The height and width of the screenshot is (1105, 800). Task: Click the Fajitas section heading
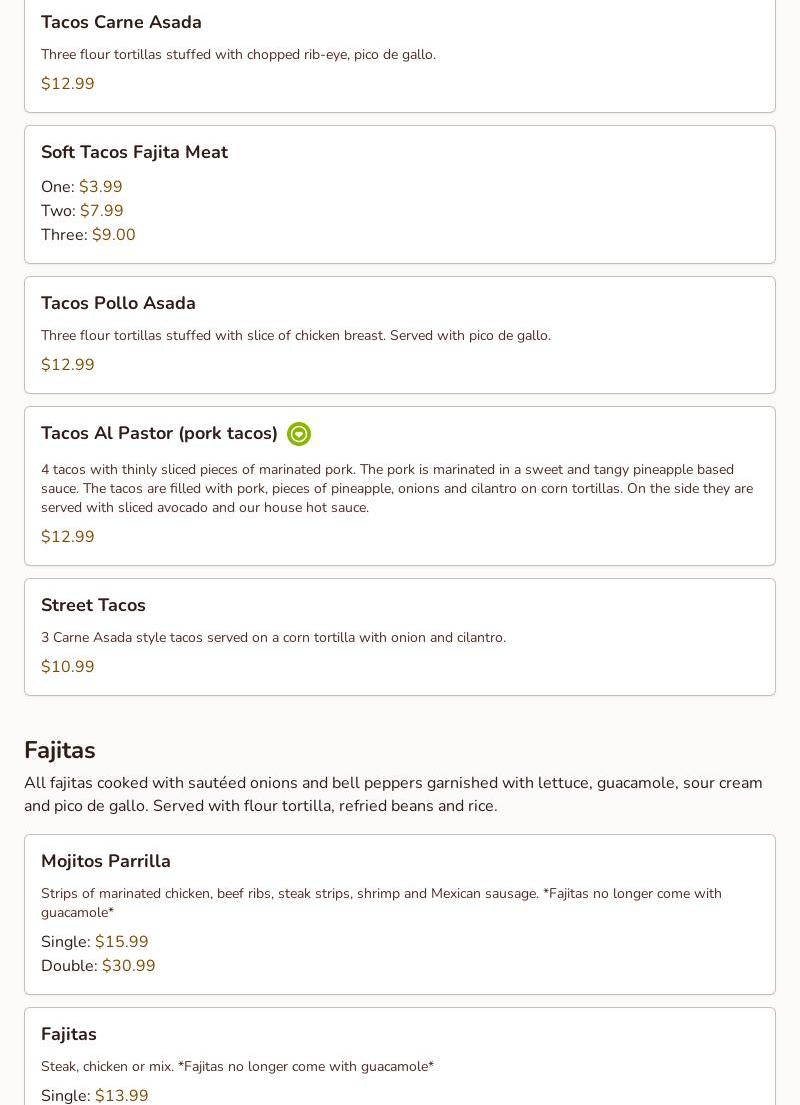pos(60,750)
